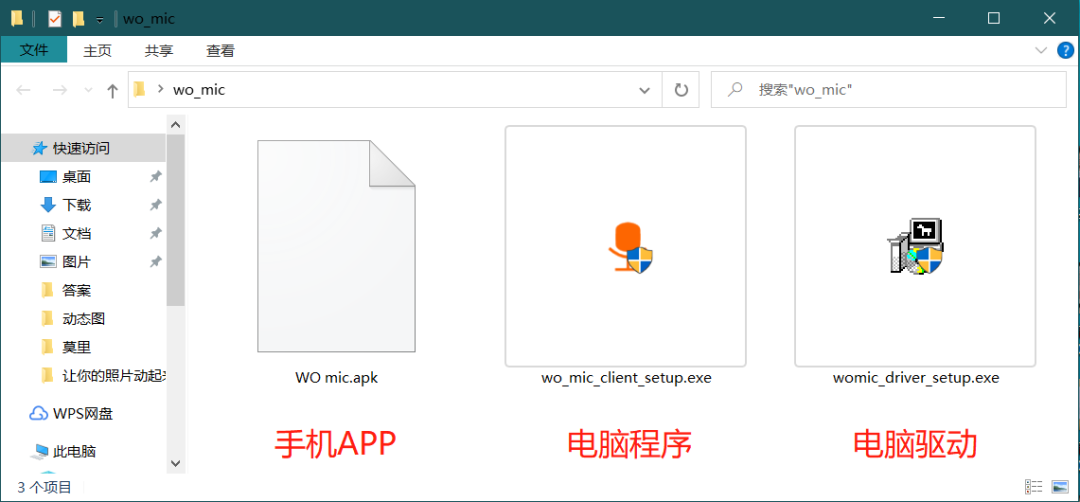The width and height of the screenshot is (1080, 502).
Task: Expand the address bar history dropdown
Action: tap(645, 90)
